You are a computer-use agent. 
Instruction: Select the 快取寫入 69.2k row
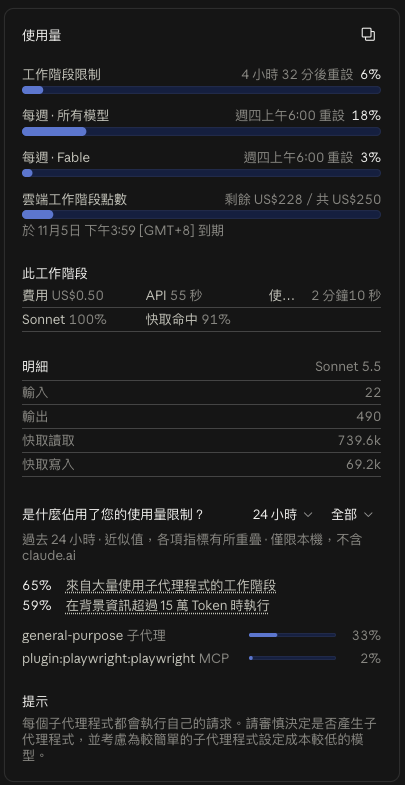pyautogui.click(x=201, y=465)
